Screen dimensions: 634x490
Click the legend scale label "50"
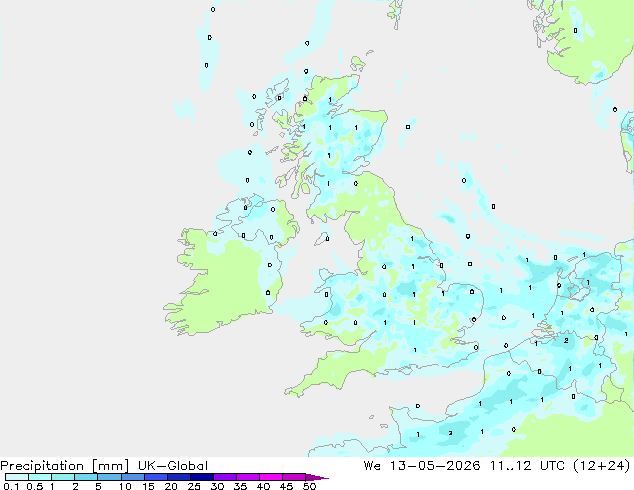click(x=309, y=486)
